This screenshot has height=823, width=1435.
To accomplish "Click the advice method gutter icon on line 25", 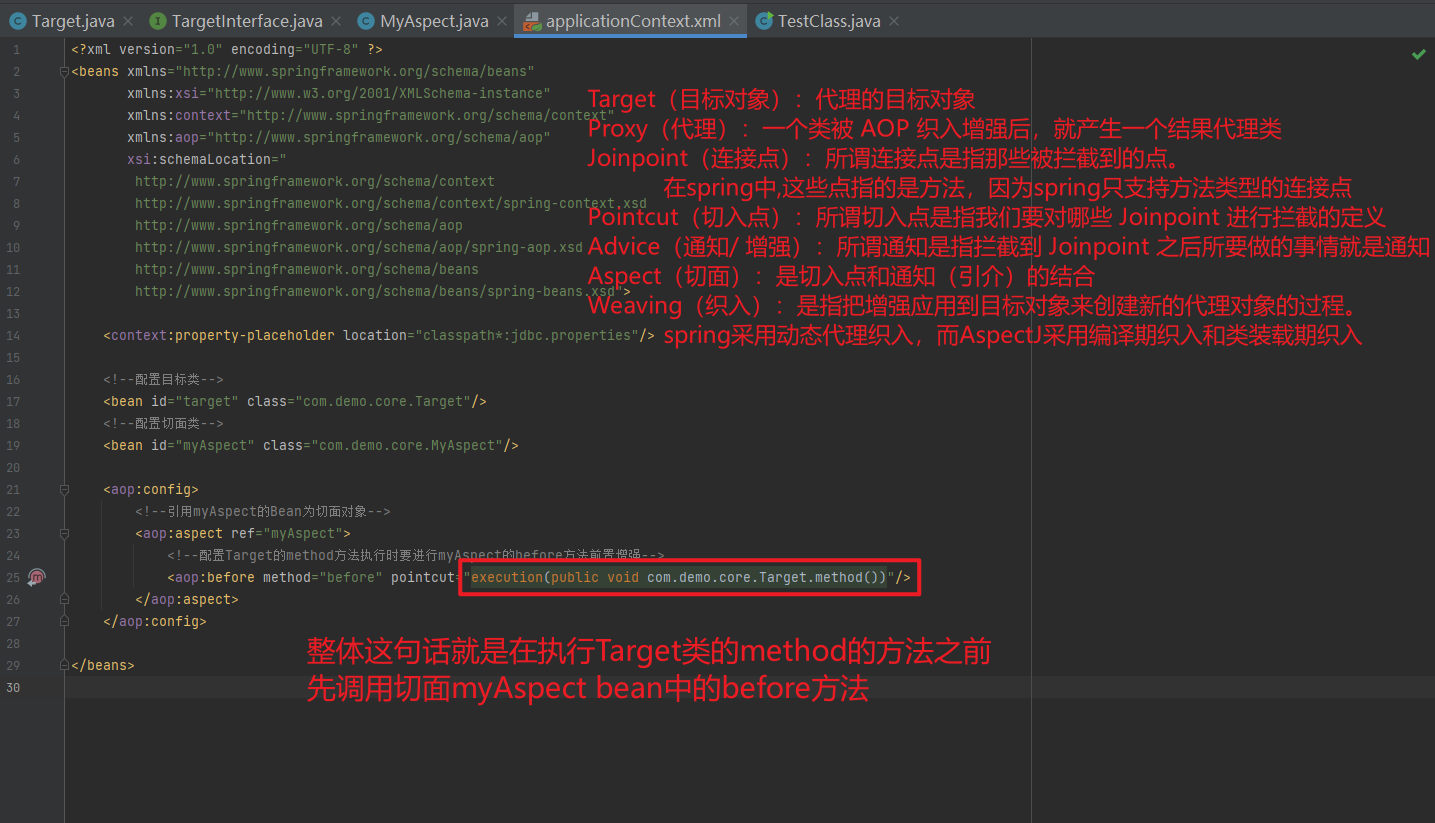I will point(37,577).
